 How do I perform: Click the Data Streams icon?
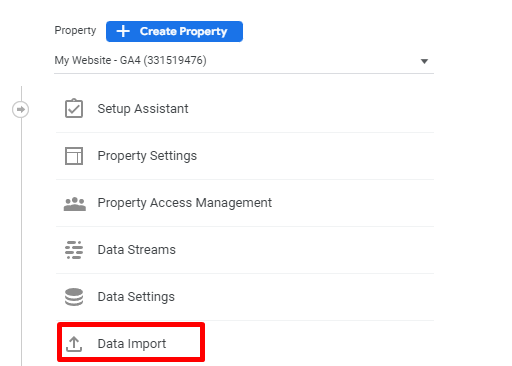[x=74, y=250]
